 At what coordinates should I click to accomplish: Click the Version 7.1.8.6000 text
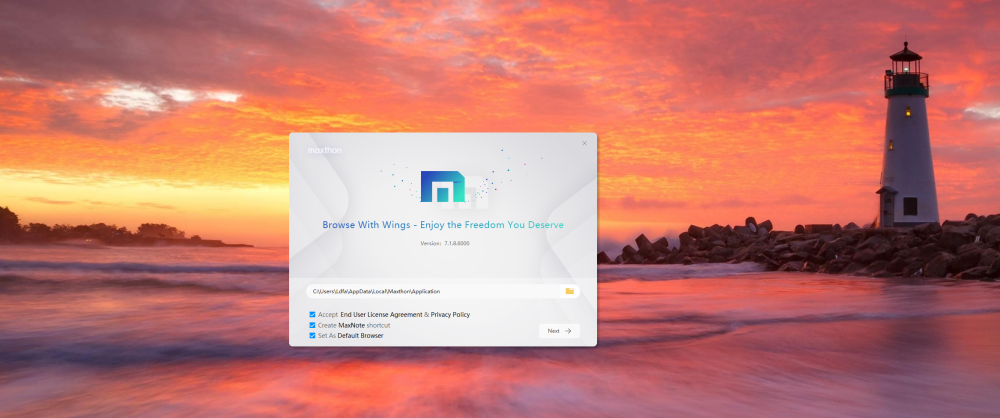(443, 243)
